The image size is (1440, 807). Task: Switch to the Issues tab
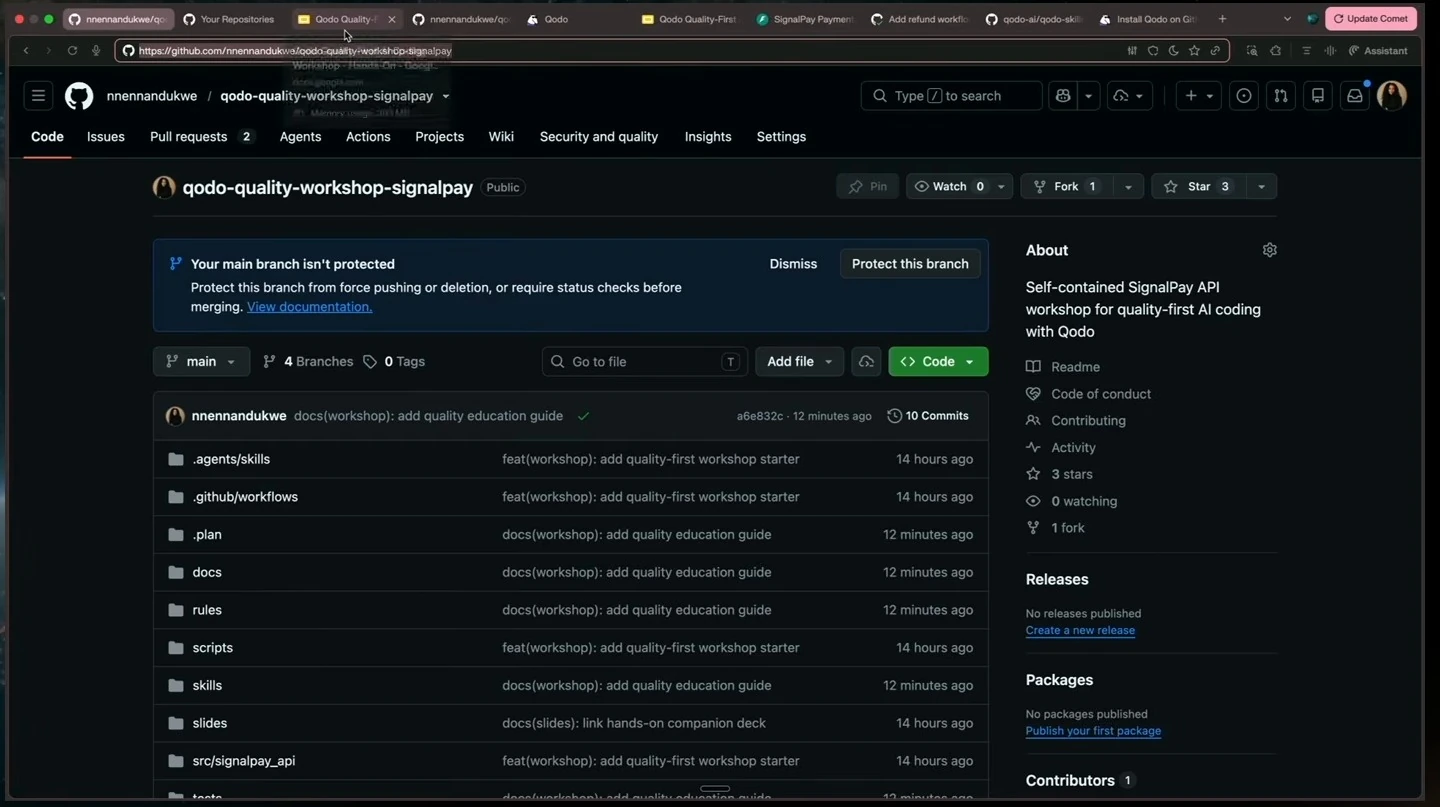106,137
